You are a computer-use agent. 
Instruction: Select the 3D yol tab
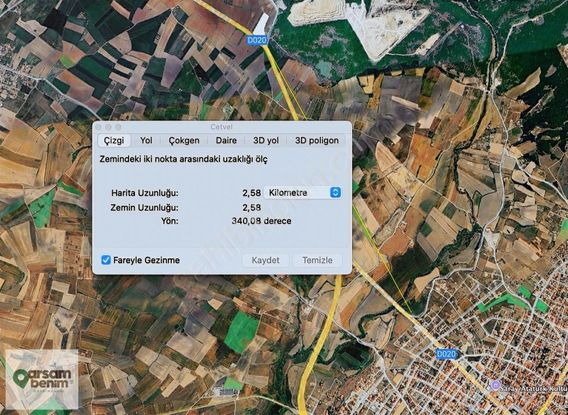(266, 141)
